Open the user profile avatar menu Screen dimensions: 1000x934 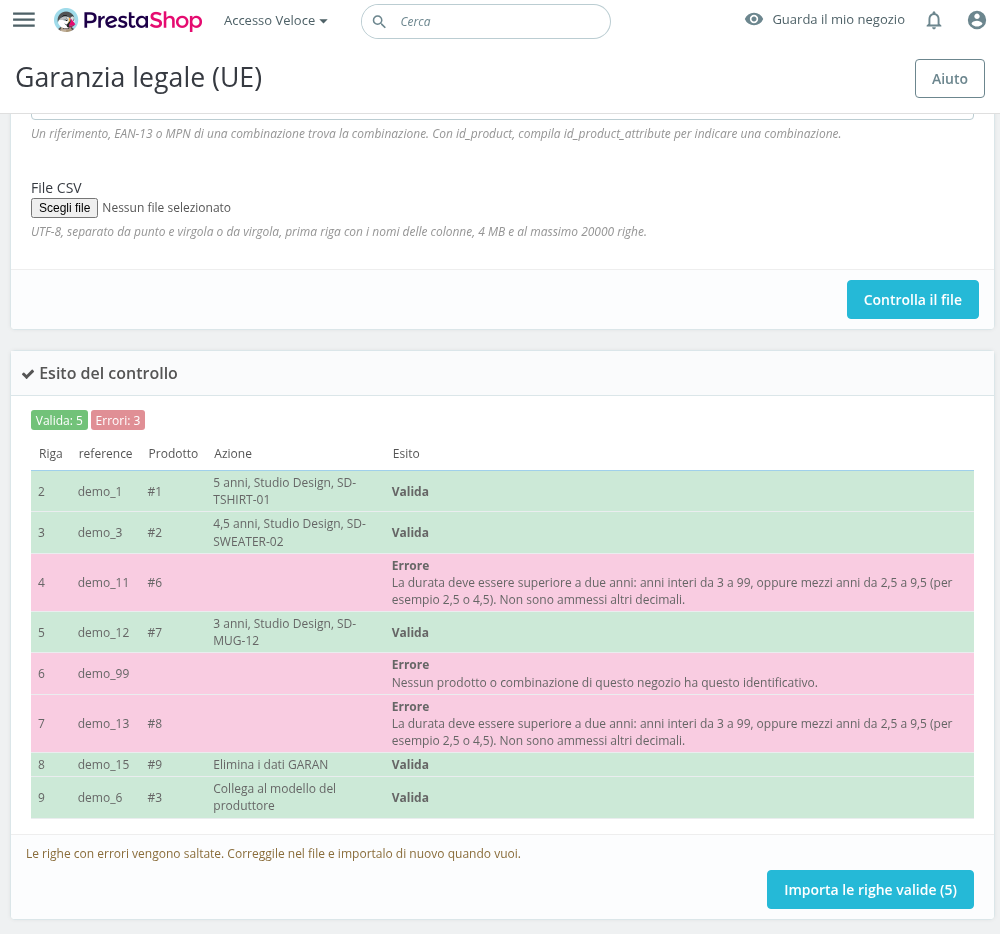[976, 20]
